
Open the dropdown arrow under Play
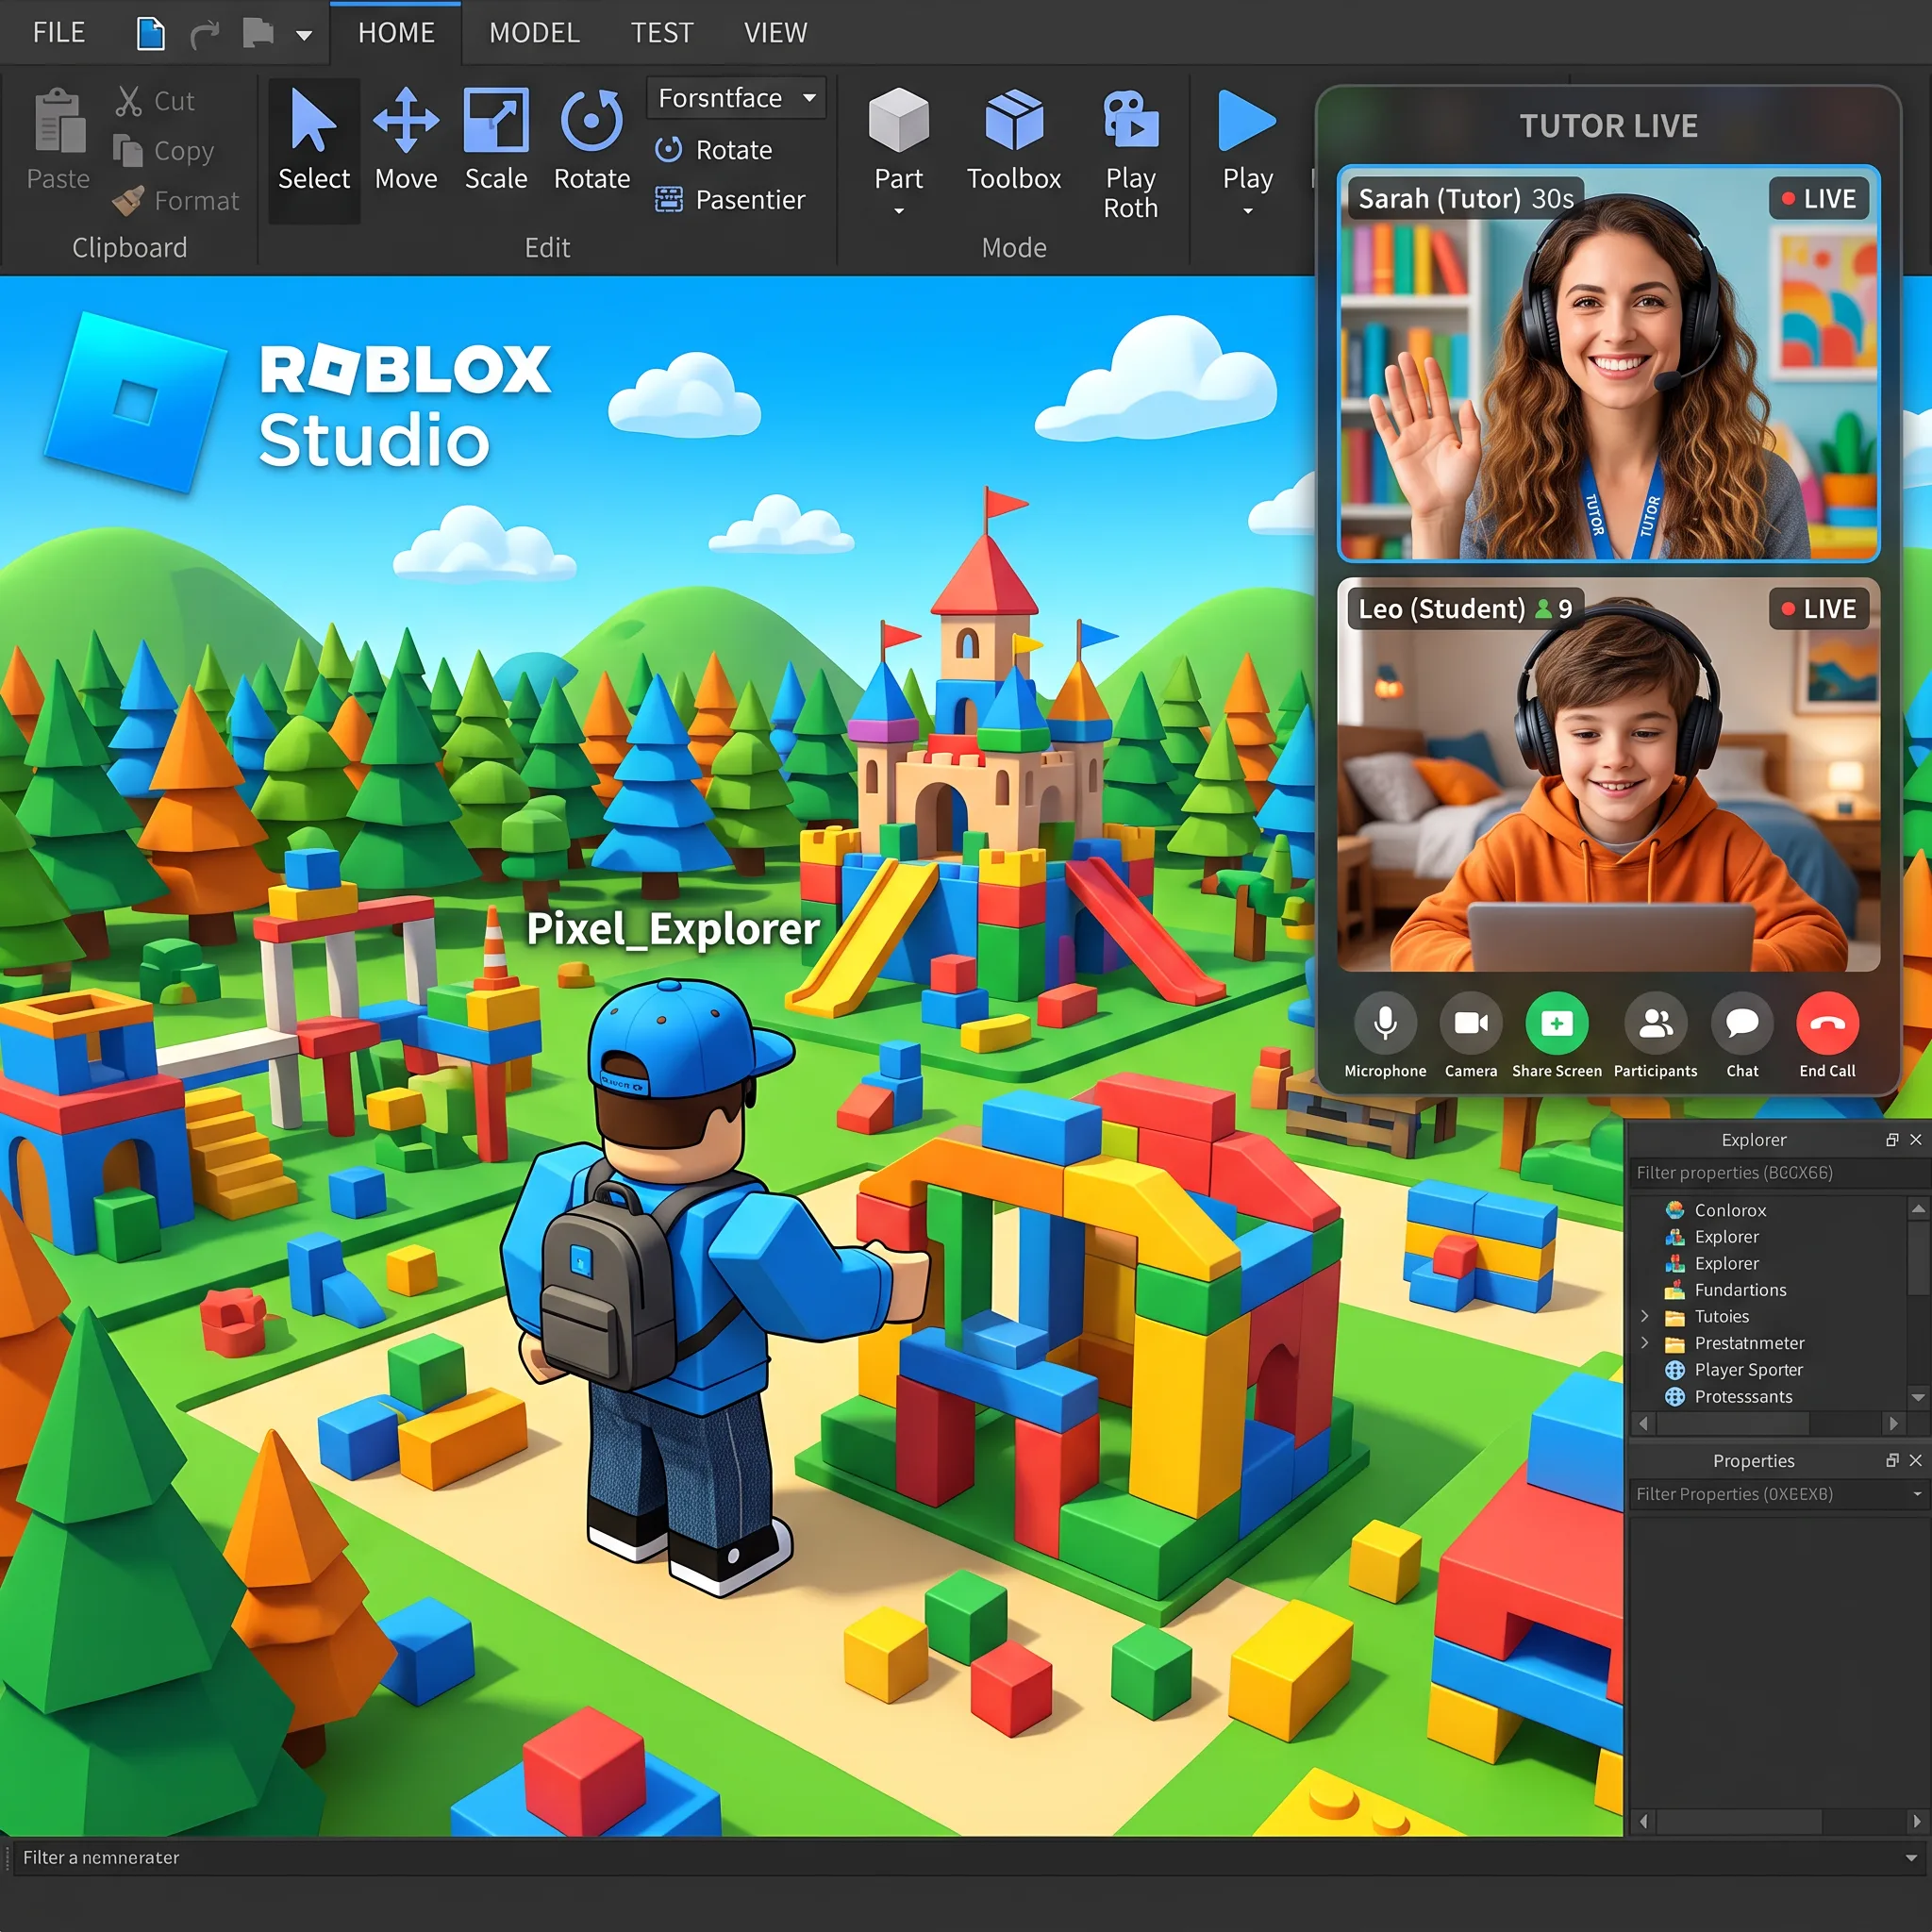tap(1247, 211)
